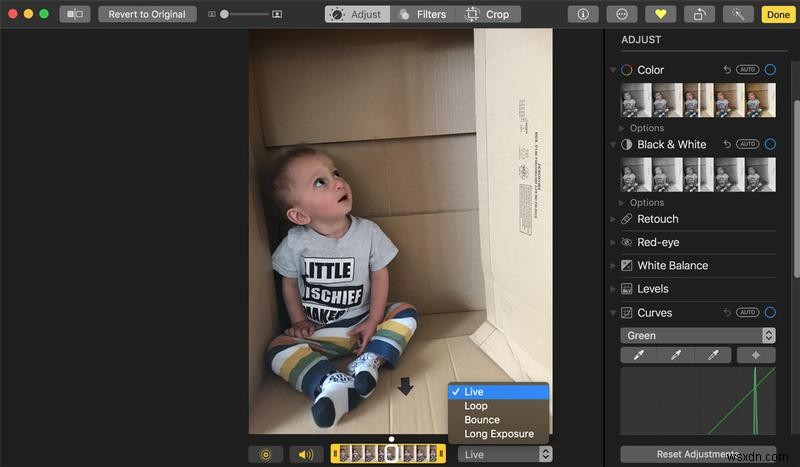
Task: Collapse the Color section disclosure triangle
Action: pyautogui.click(x=613, y=70)
